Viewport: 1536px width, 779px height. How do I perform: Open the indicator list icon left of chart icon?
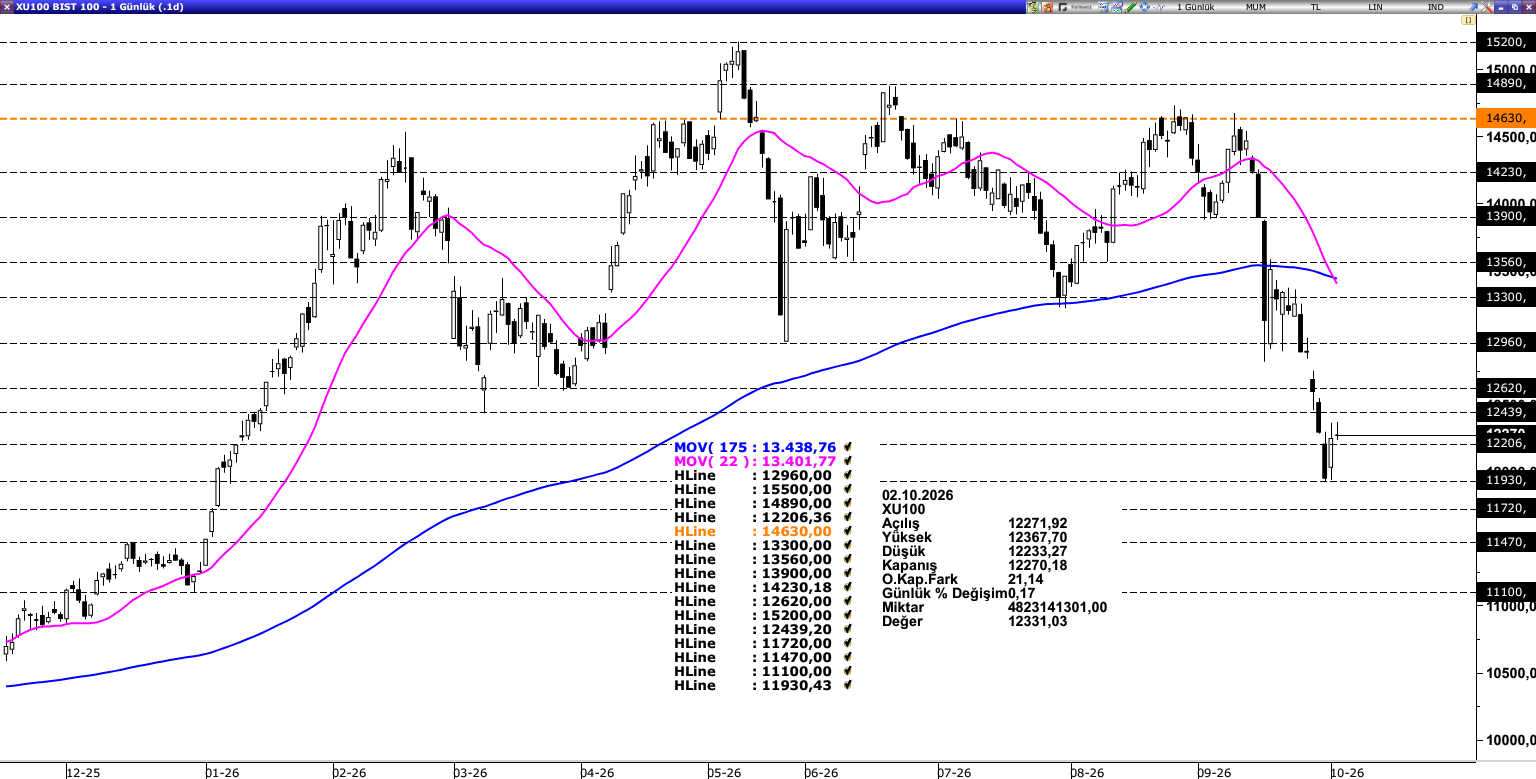coord(1103,7)
